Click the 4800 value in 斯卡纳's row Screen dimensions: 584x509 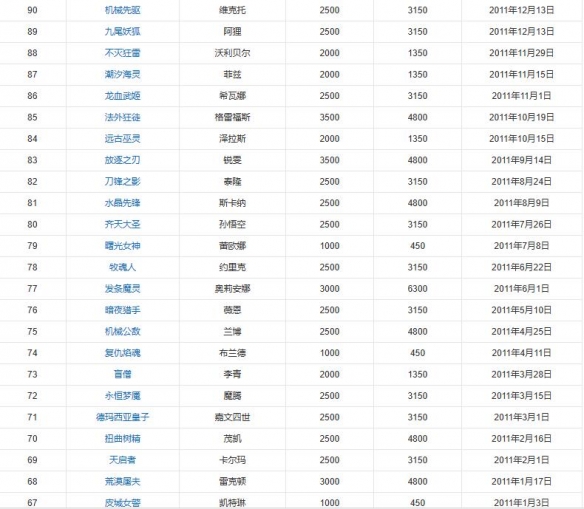[418, 203]
